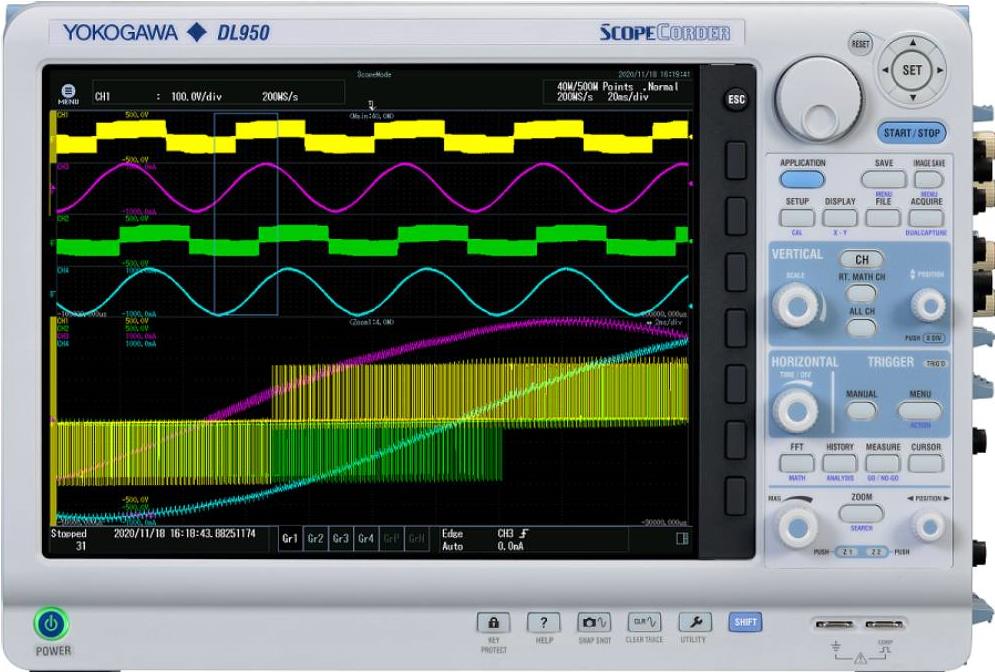Click the ALL CH button
The image size is (995, 672).
pos(861,327)
